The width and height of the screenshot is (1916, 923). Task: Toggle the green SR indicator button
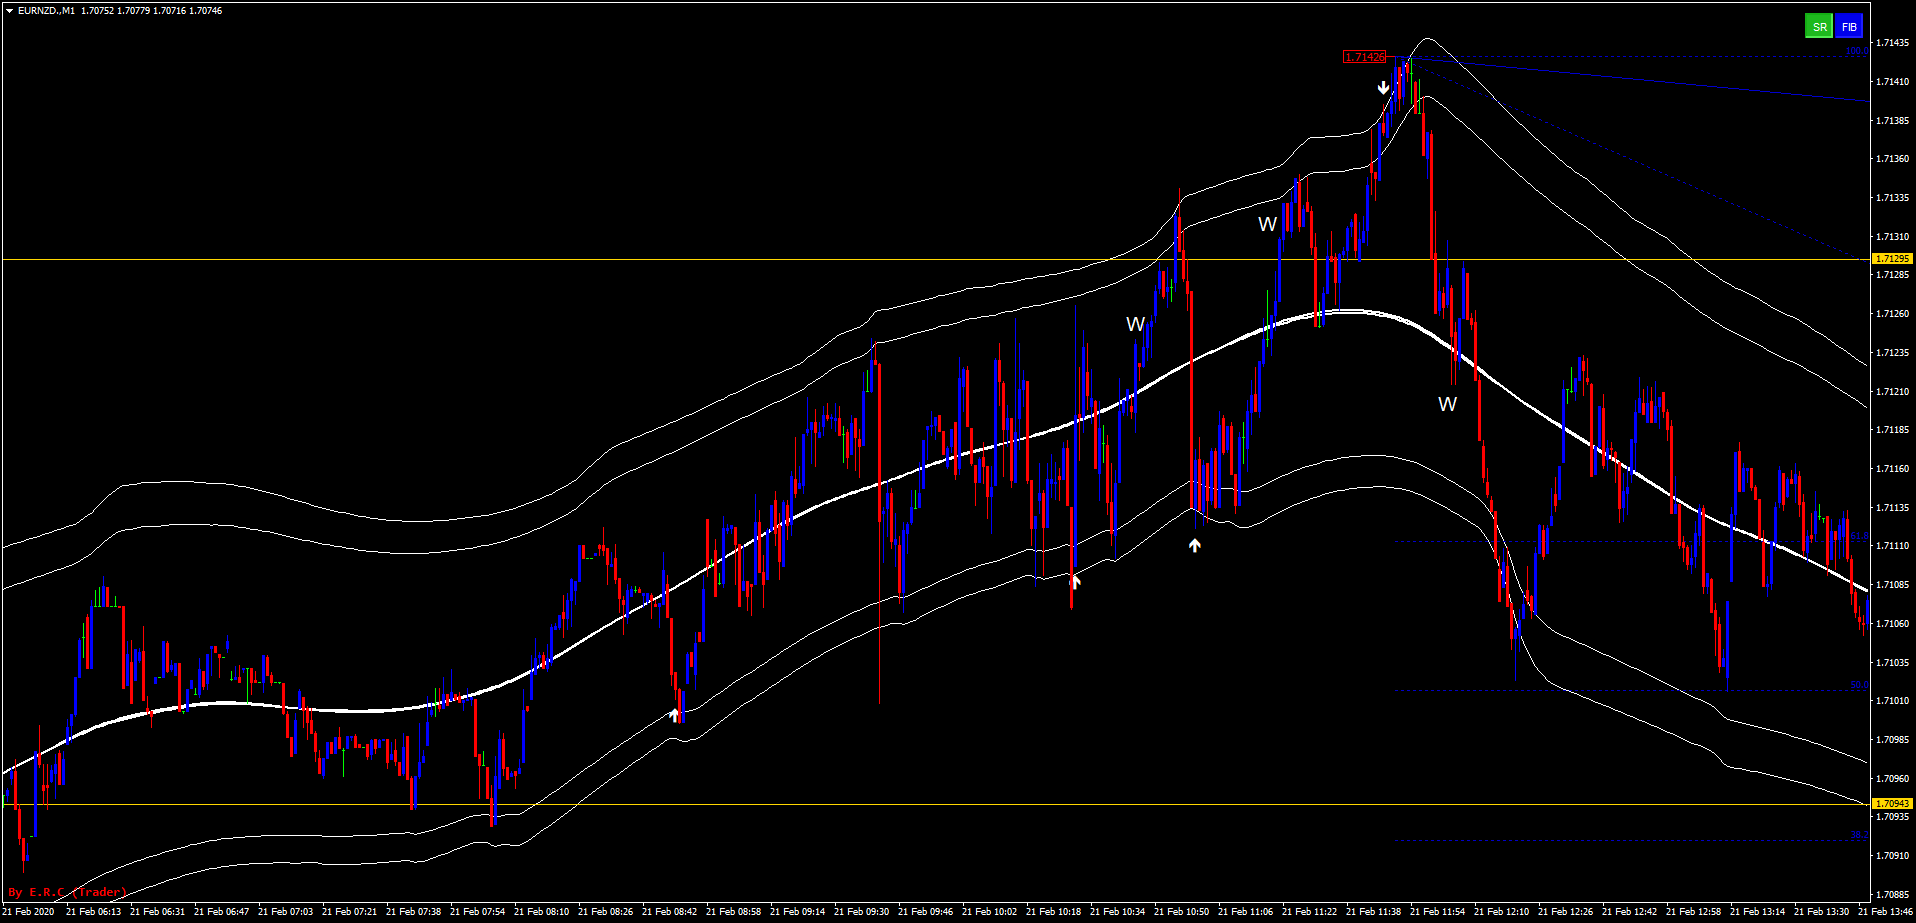click(x=1818, y=27)
